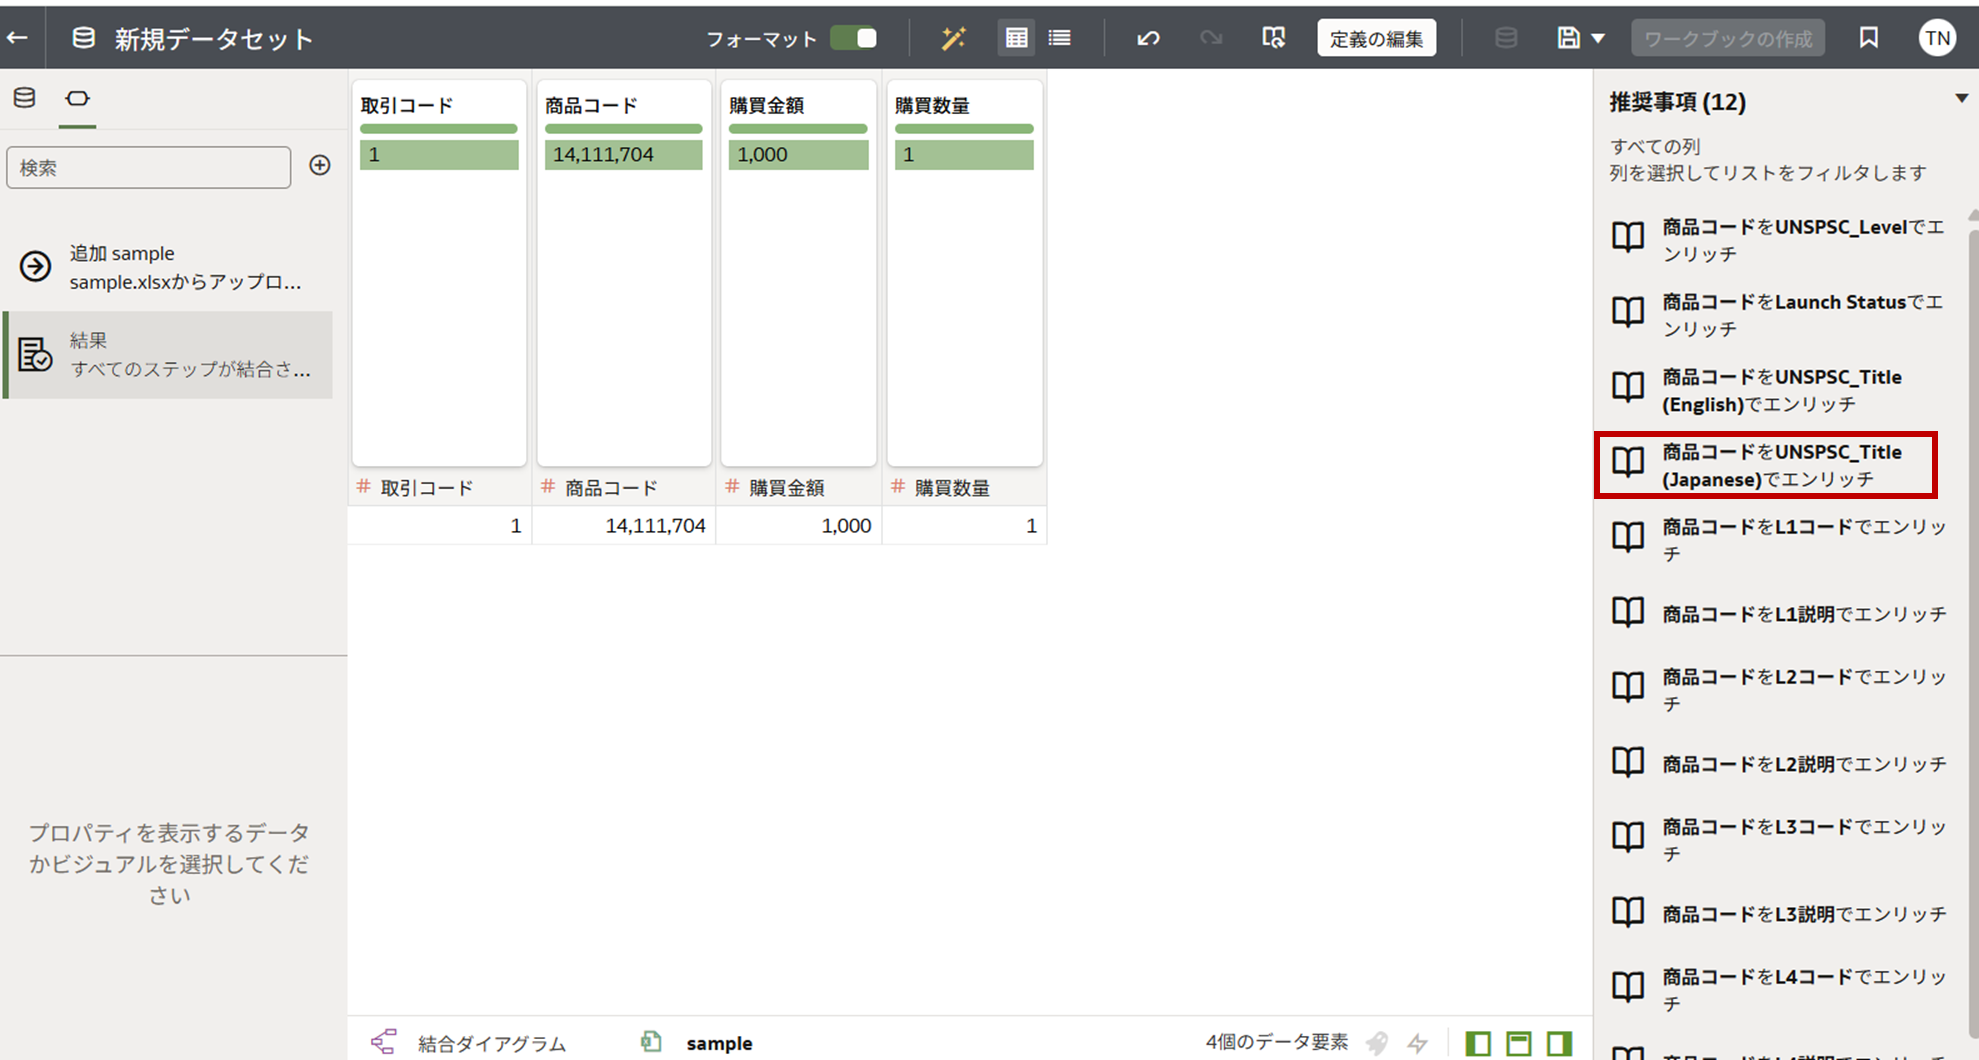Open the save options dropdown arrow
This screenshot has width=1979, height=1060.
[1598, 39]
